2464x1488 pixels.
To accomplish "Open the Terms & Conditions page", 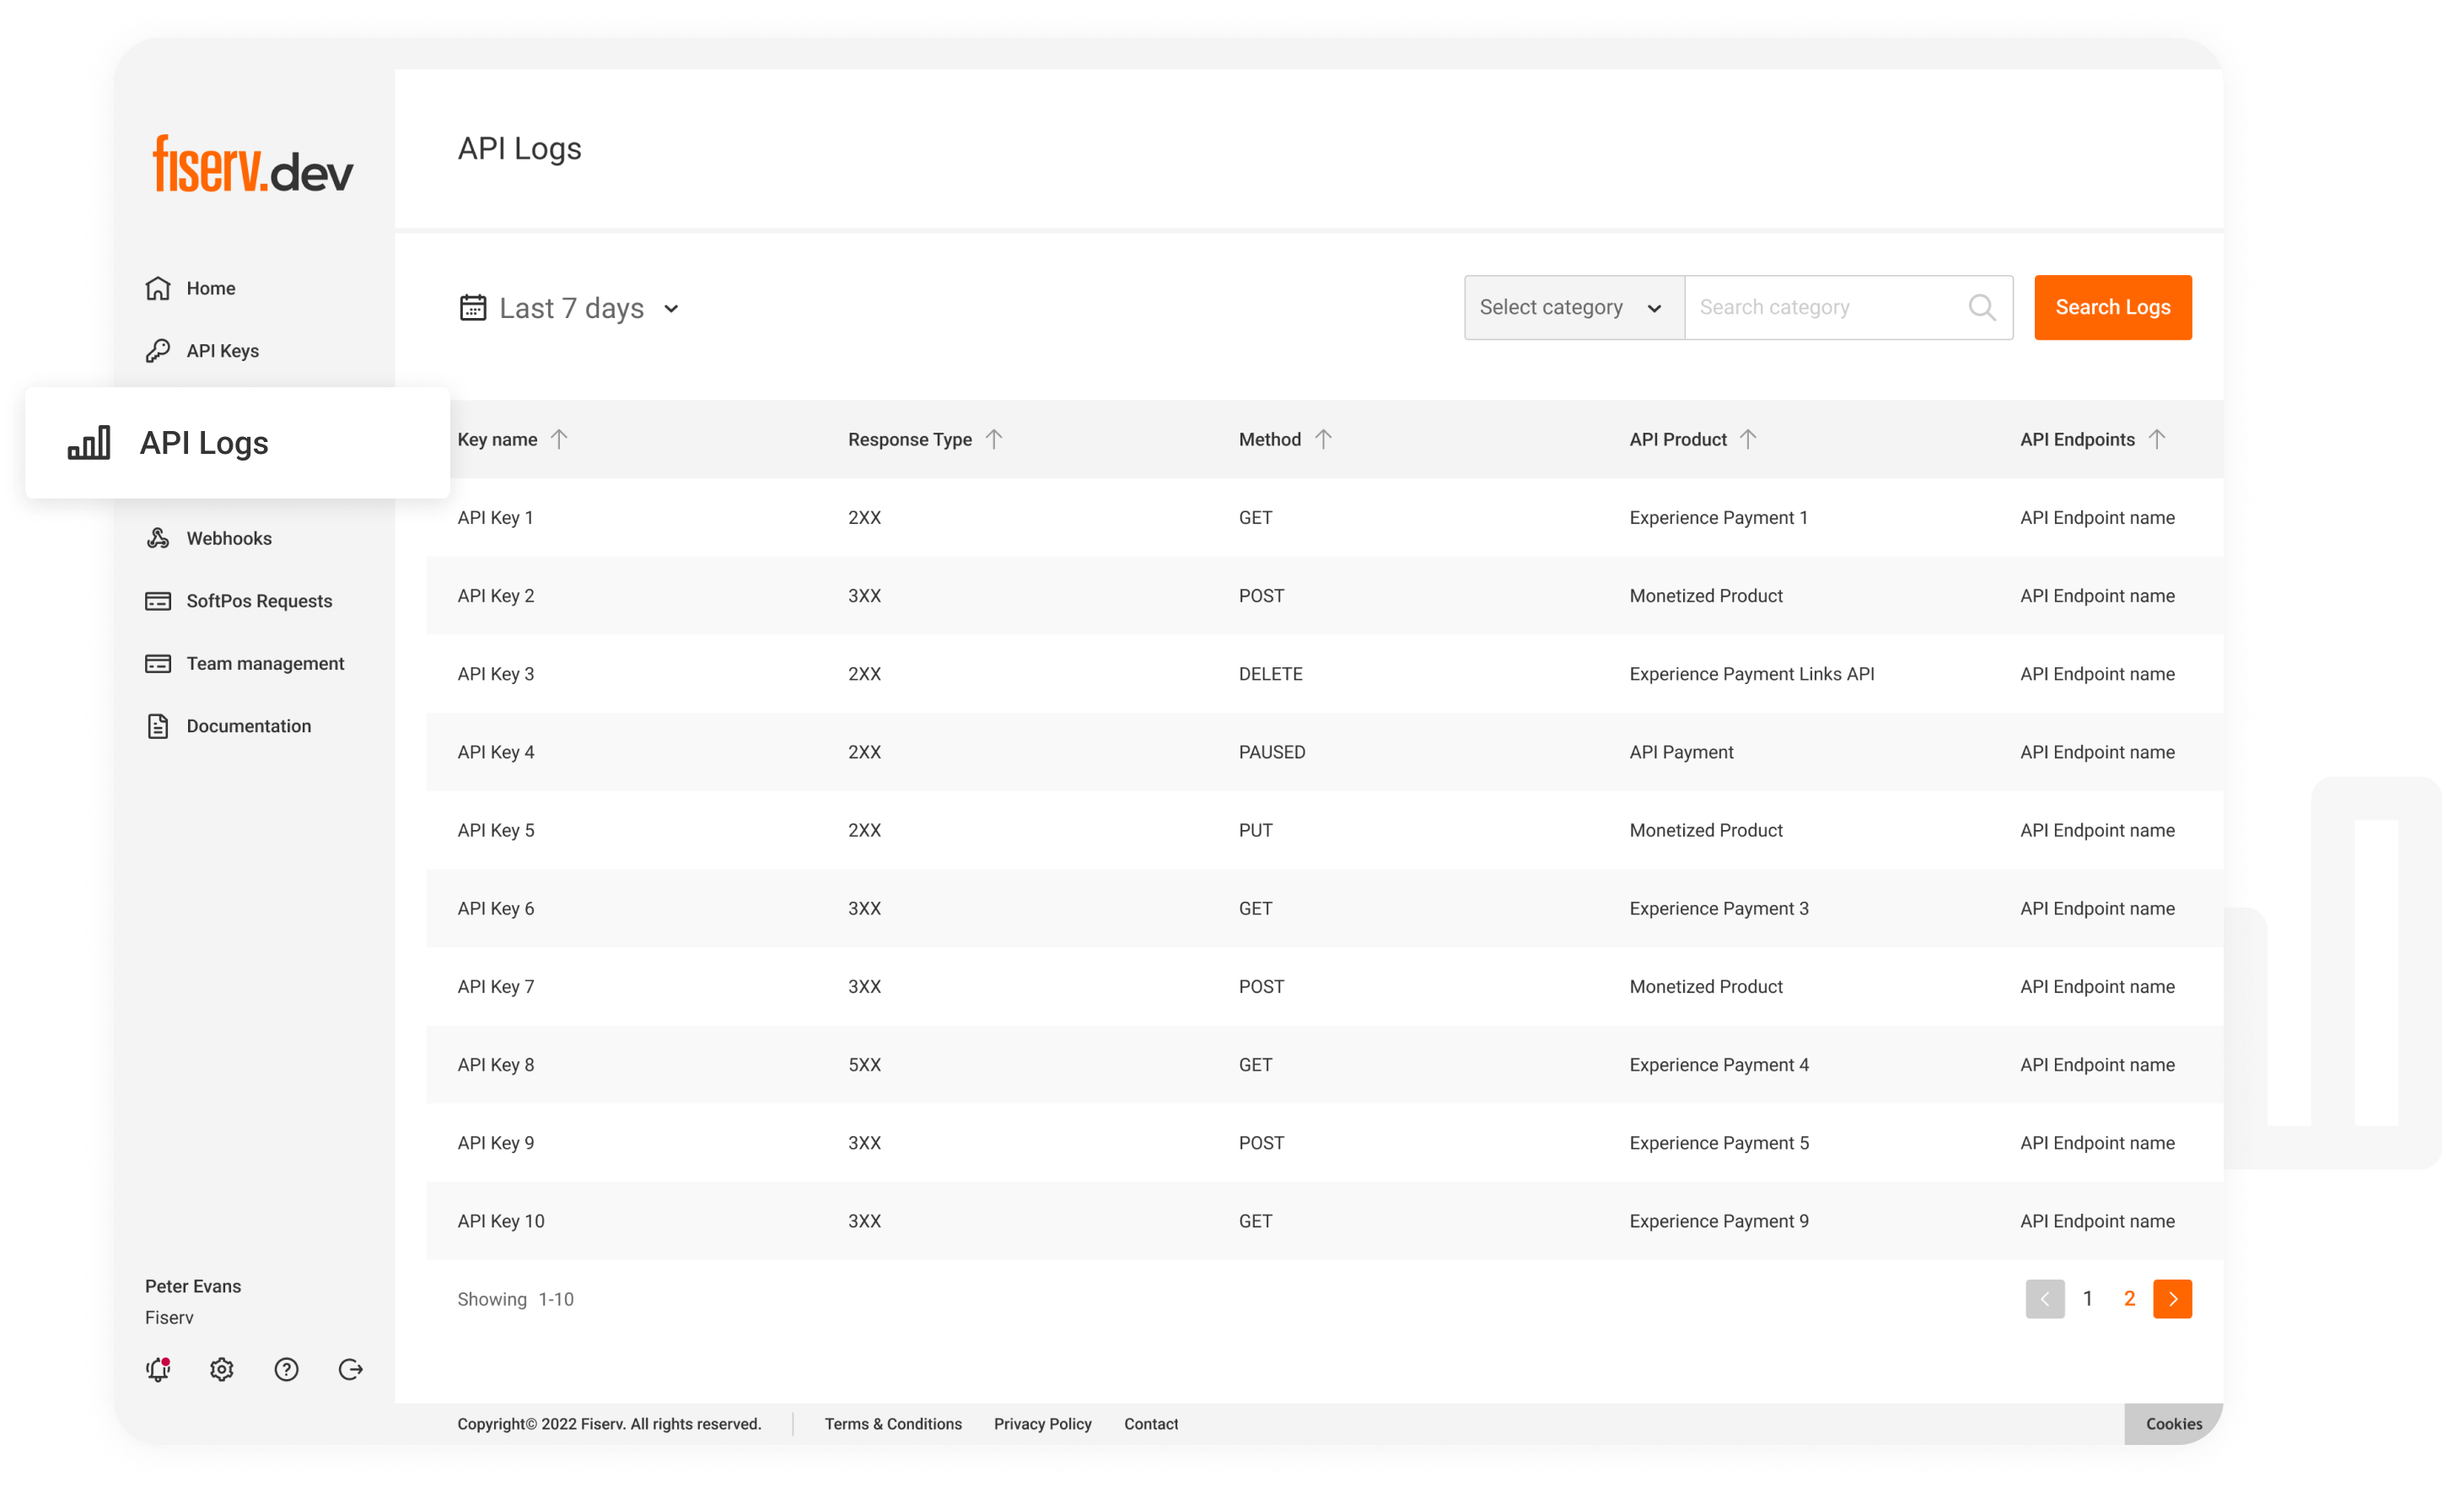I will point(893,1424).
